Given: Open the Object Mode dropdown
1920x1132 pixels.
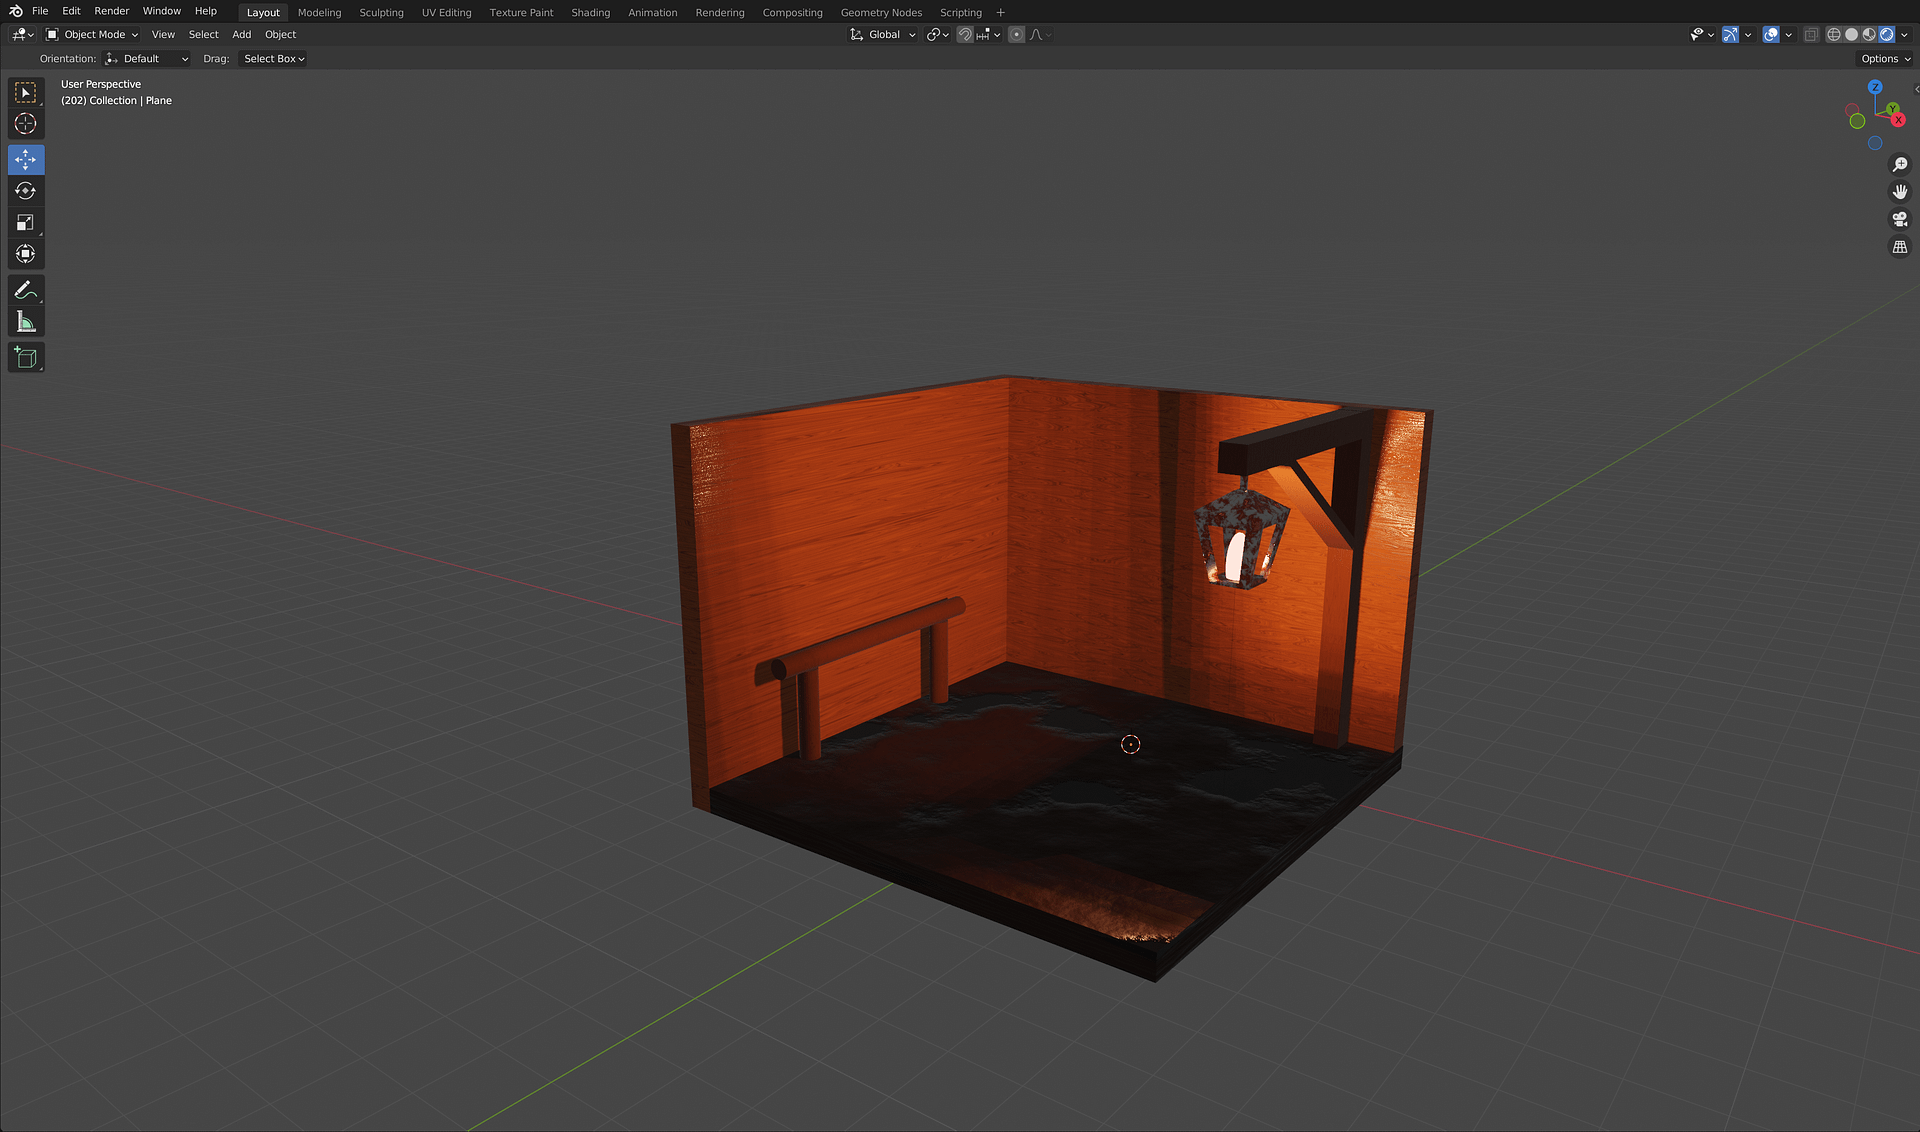Looking at the screenshot, I should [93, 34].
